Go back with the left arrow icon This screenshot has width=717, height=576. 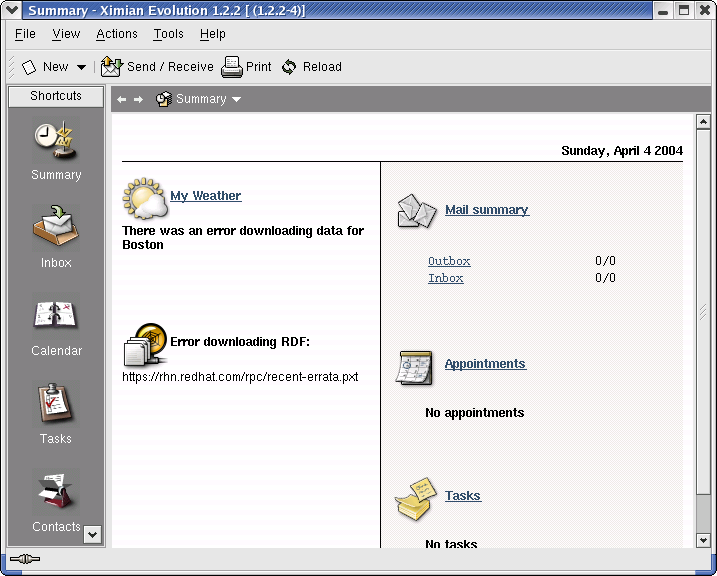click(122, 99)
